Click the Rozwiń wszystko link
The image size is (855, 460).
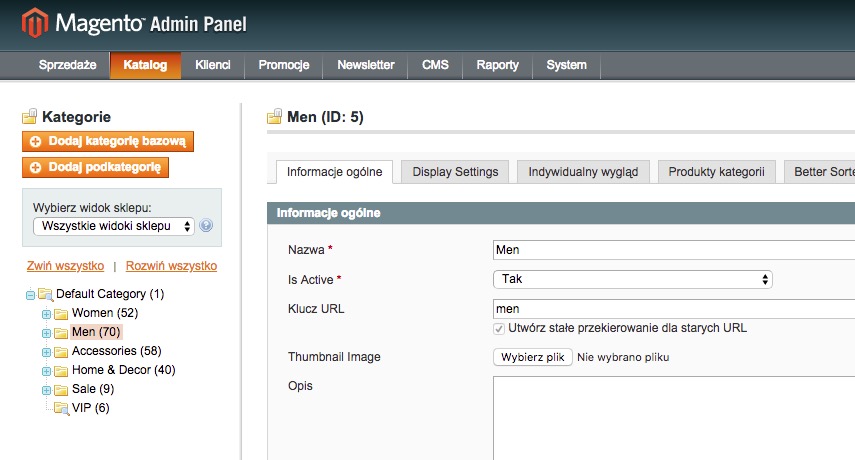172,266
